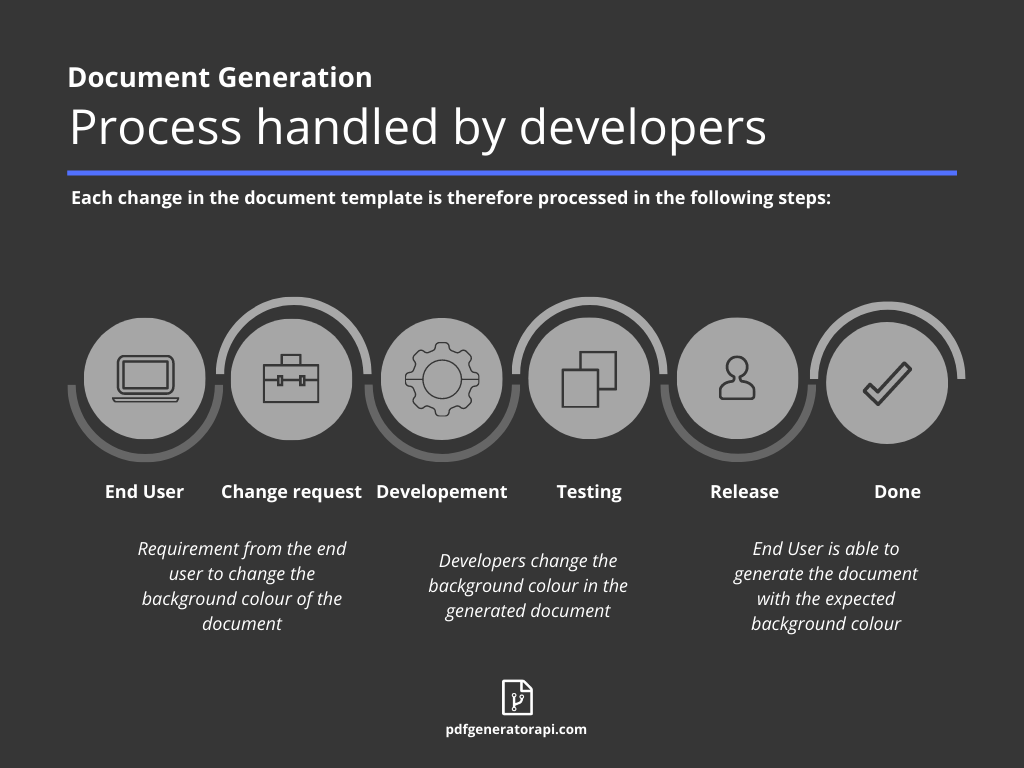
Task: Select the Release step label
Action: tap(744, 491)
